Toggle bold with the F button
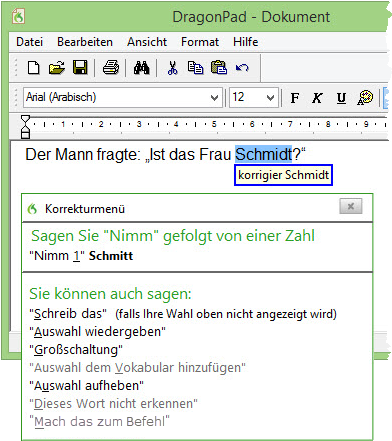Image resolution: width=392 pixels, height=441 pixels. click(x=295, y=98)
